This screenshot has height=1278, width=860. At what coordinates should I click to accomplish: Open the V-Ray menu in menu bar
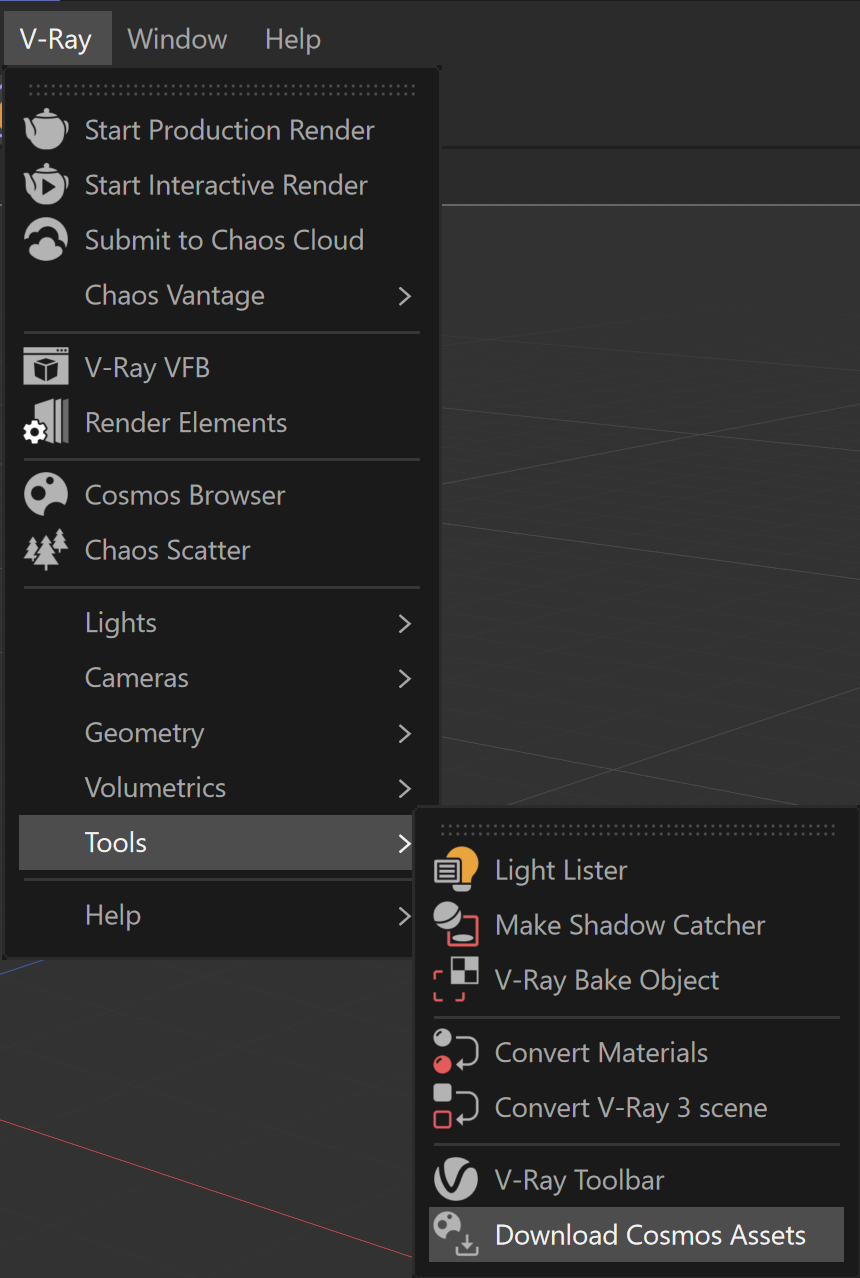[x=56, y=39]
